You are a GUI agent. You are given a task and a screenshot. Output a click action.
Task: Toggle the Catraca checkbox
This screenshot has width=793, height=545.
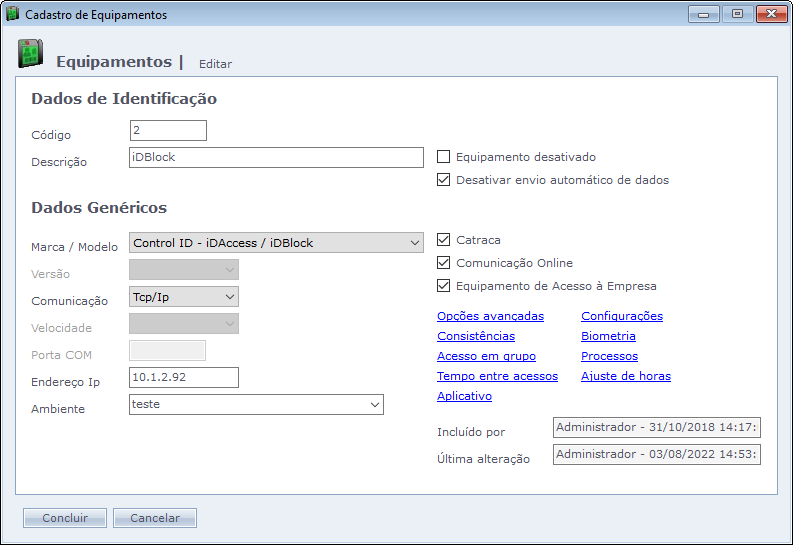pyautogui.click(x=444, y=240)
